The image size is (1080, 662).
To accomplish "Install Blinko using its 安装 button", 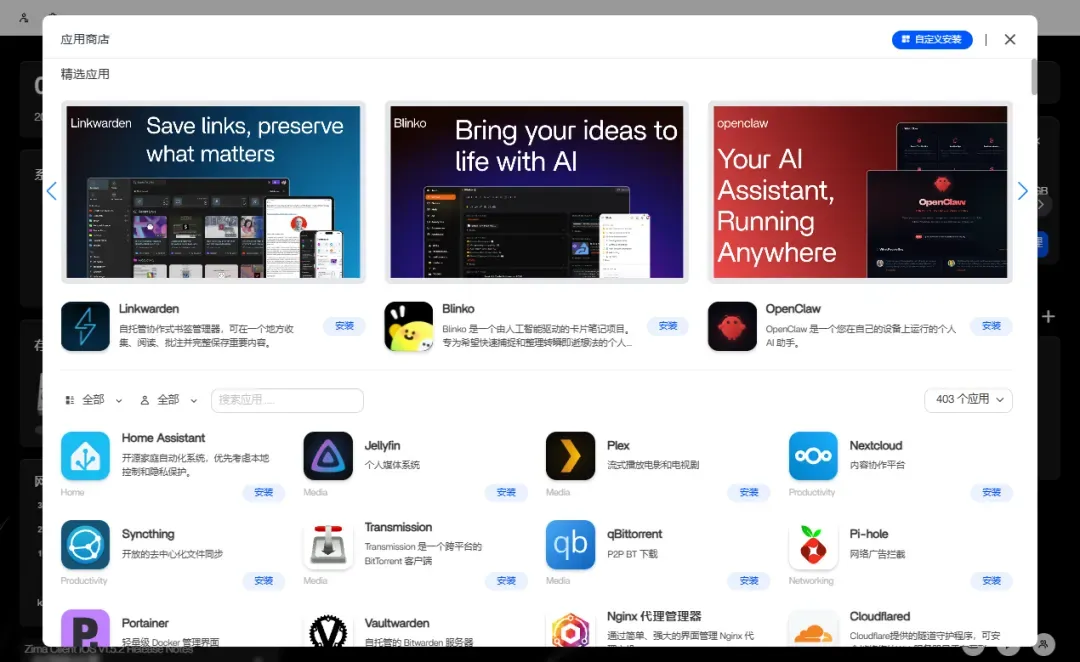I will [667, 326].
